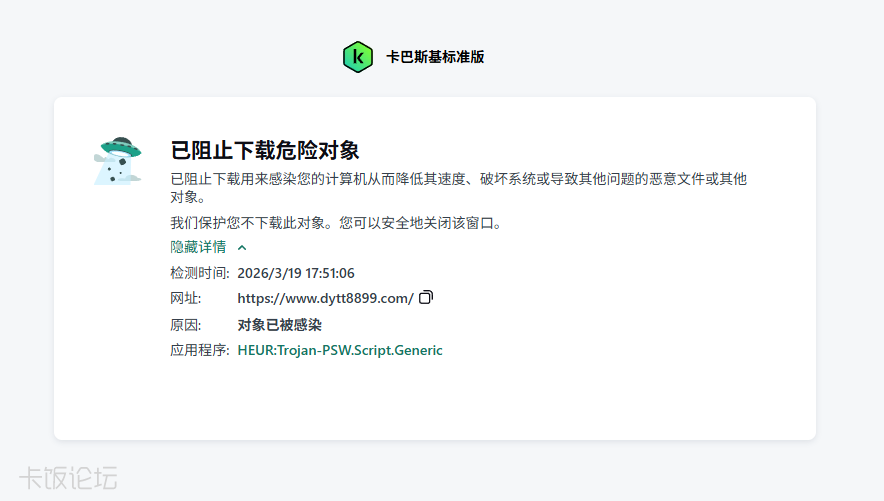The image size is (884, 501).
Task: Click the 卡饭论坛 watermark
Action: [68, 478]
